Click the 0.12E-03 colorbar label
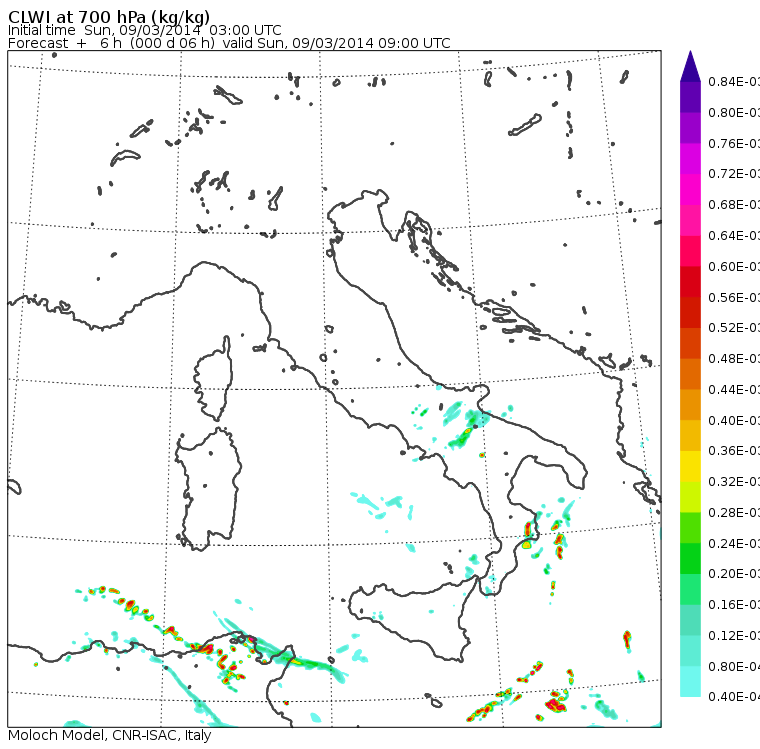 pyautogui.click(x=734, y=636)
